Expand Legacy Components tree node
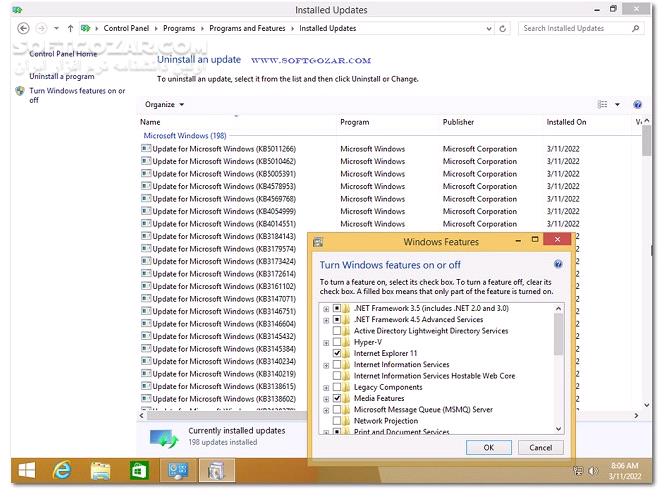The image size is (665, 497). [326, 388]
